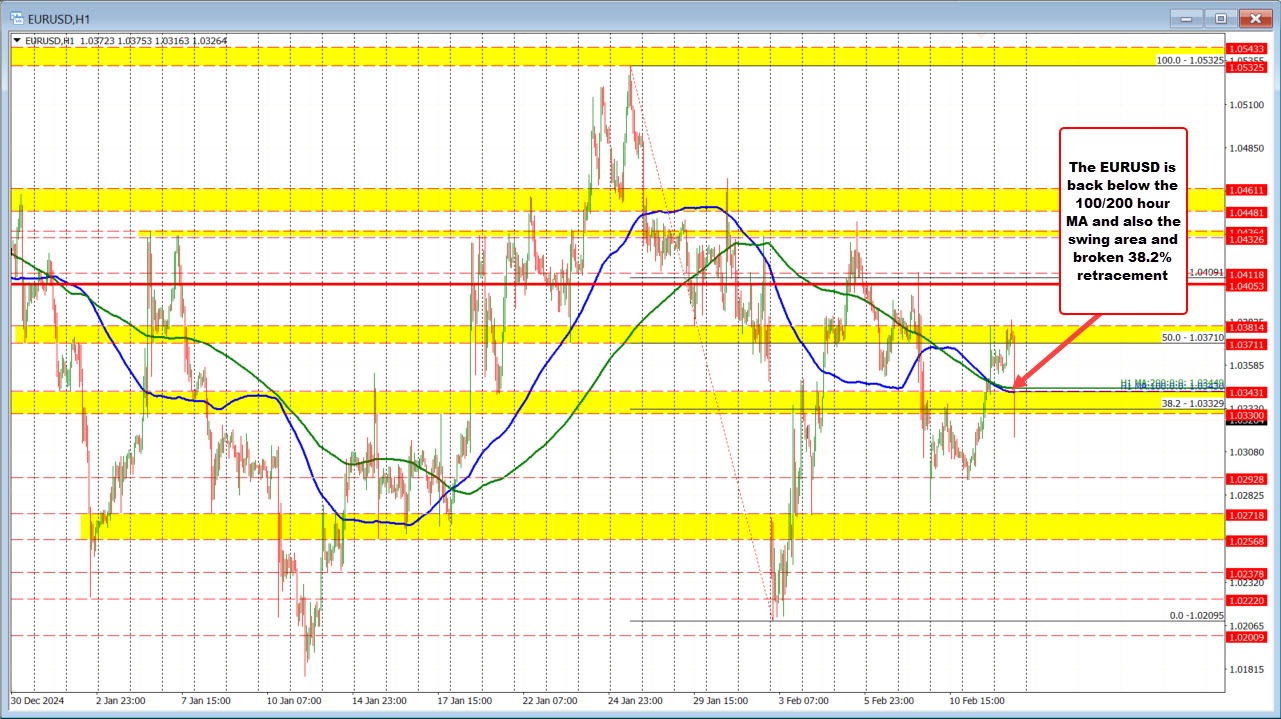This screenshot has width=1281, height=719.
Task: Click the annotation box describing the 100/200 hour MA
Action: 1122,220
